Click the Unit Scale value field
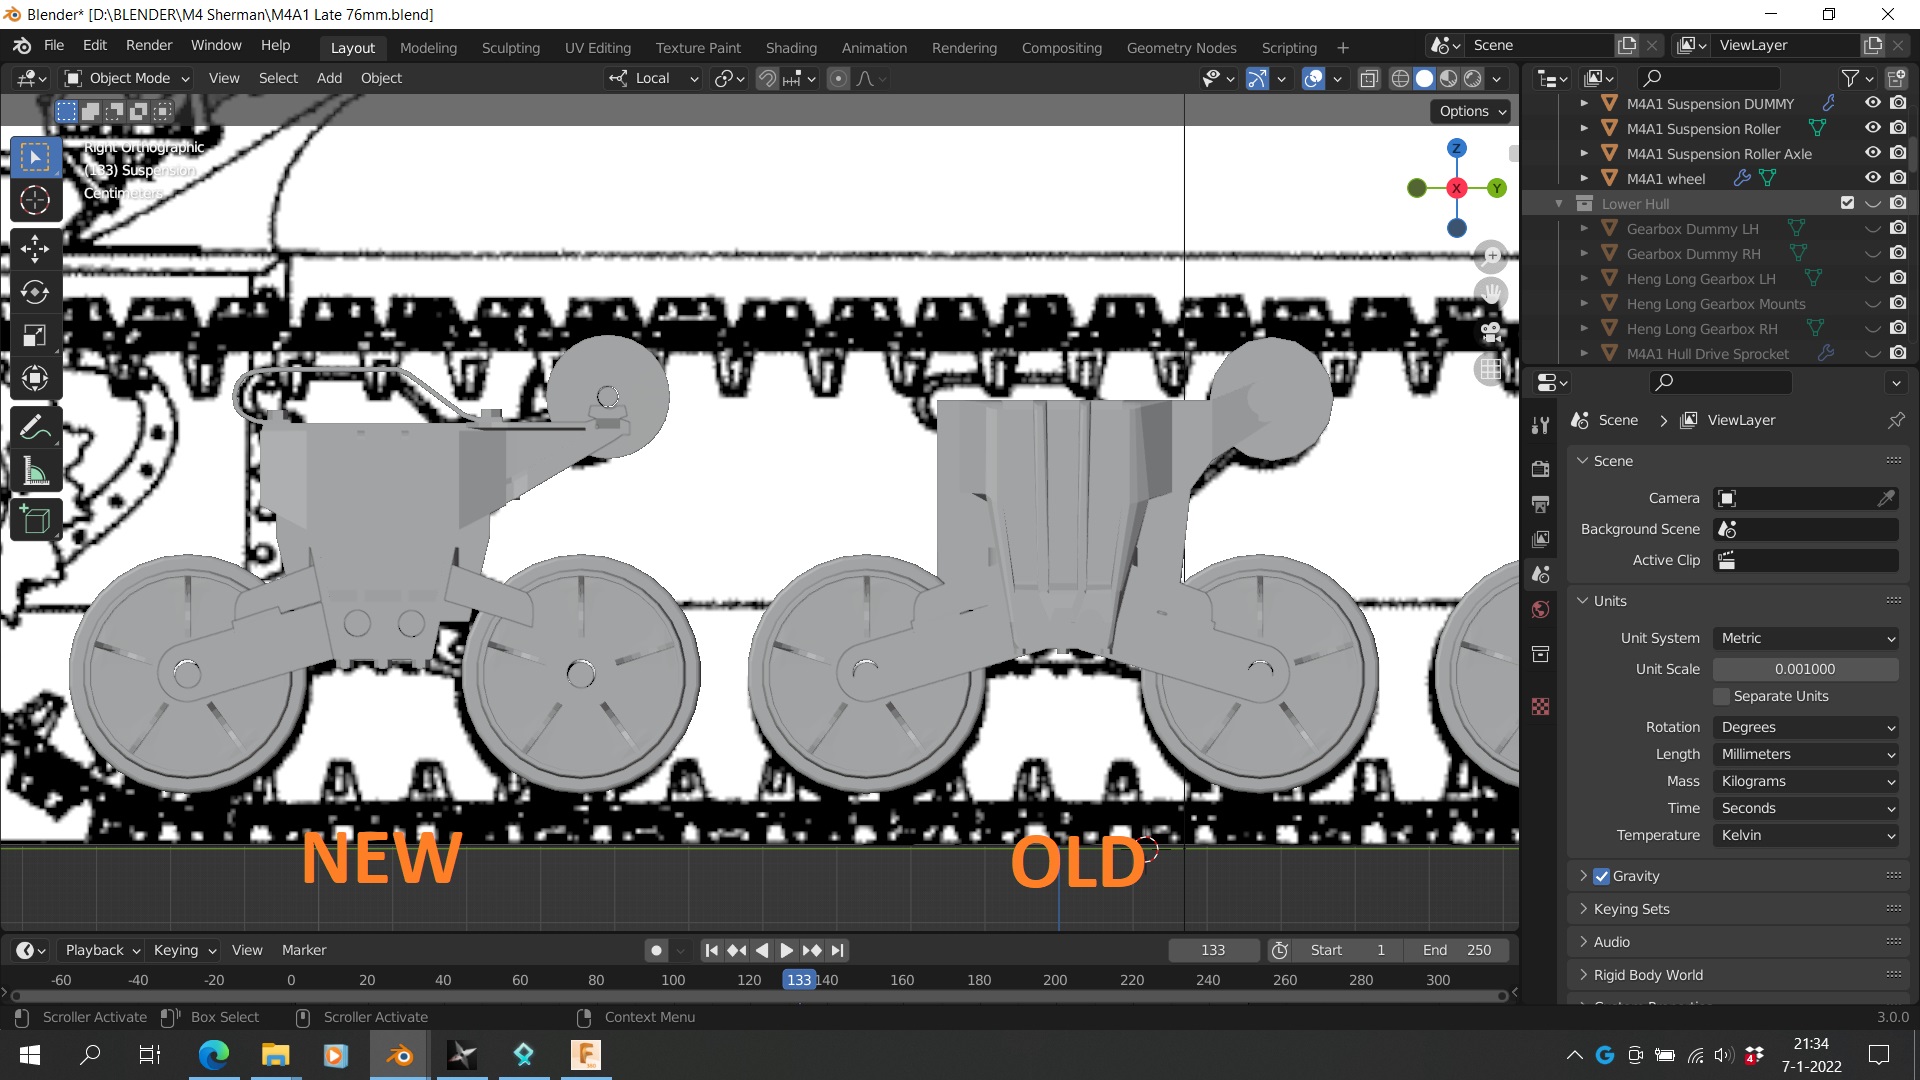This screenshot has height=1080, width=1920. click(1806, 669)
